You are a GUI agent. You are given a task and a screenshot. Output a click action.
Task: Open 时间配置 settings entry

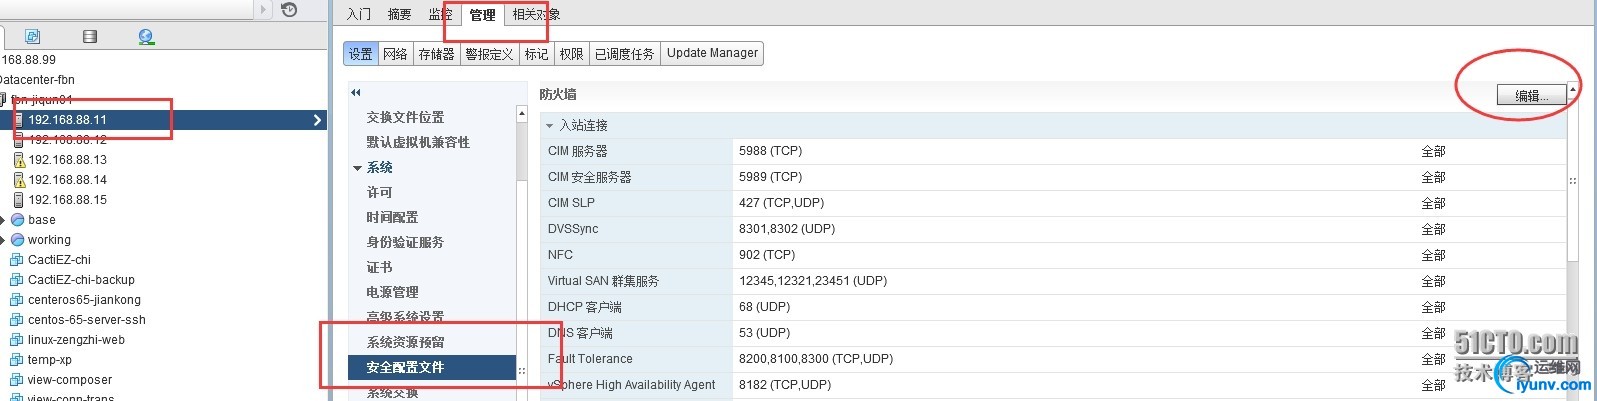392,217
